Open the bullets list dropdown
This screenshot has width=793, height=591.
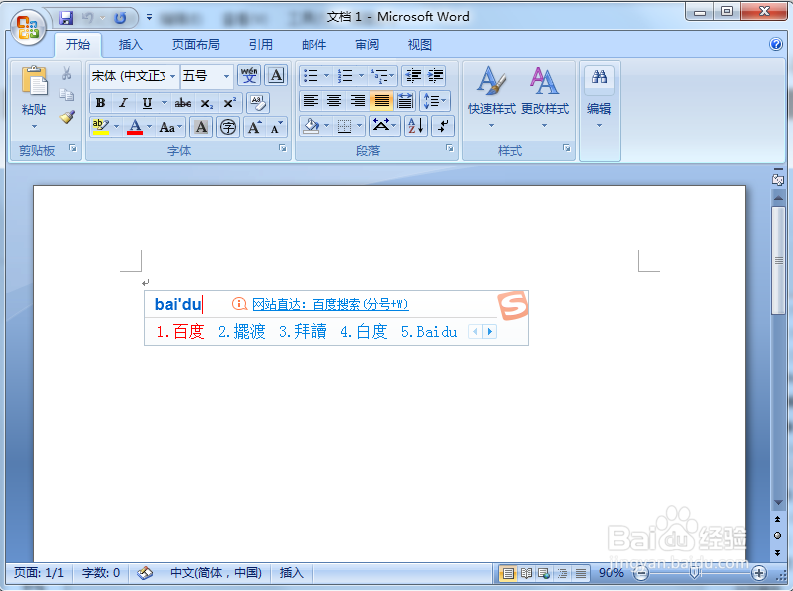click(x=326, y=76)
